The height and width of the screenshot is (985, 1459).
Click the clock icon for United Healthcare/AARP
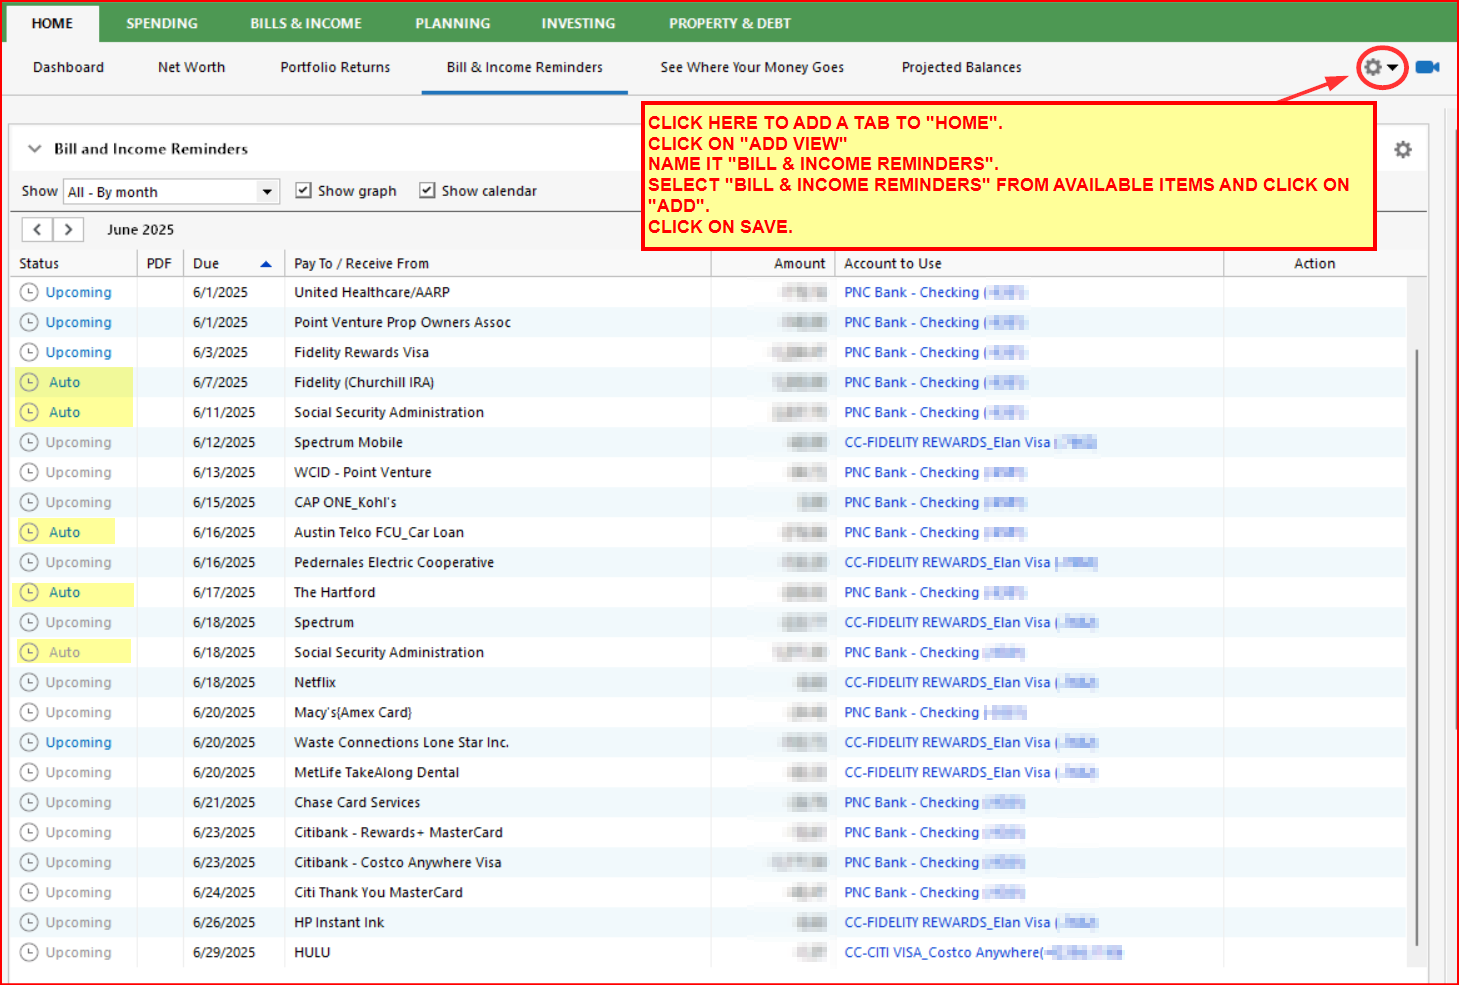point(29,292)
